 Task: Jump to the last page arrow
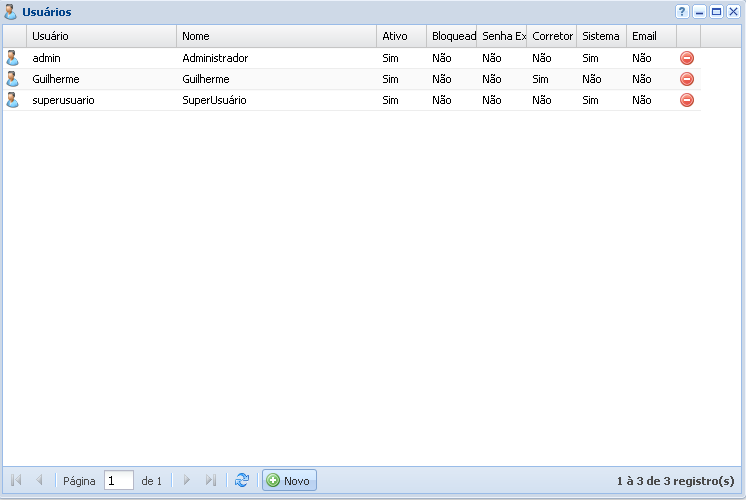click(x=210, y=481)
